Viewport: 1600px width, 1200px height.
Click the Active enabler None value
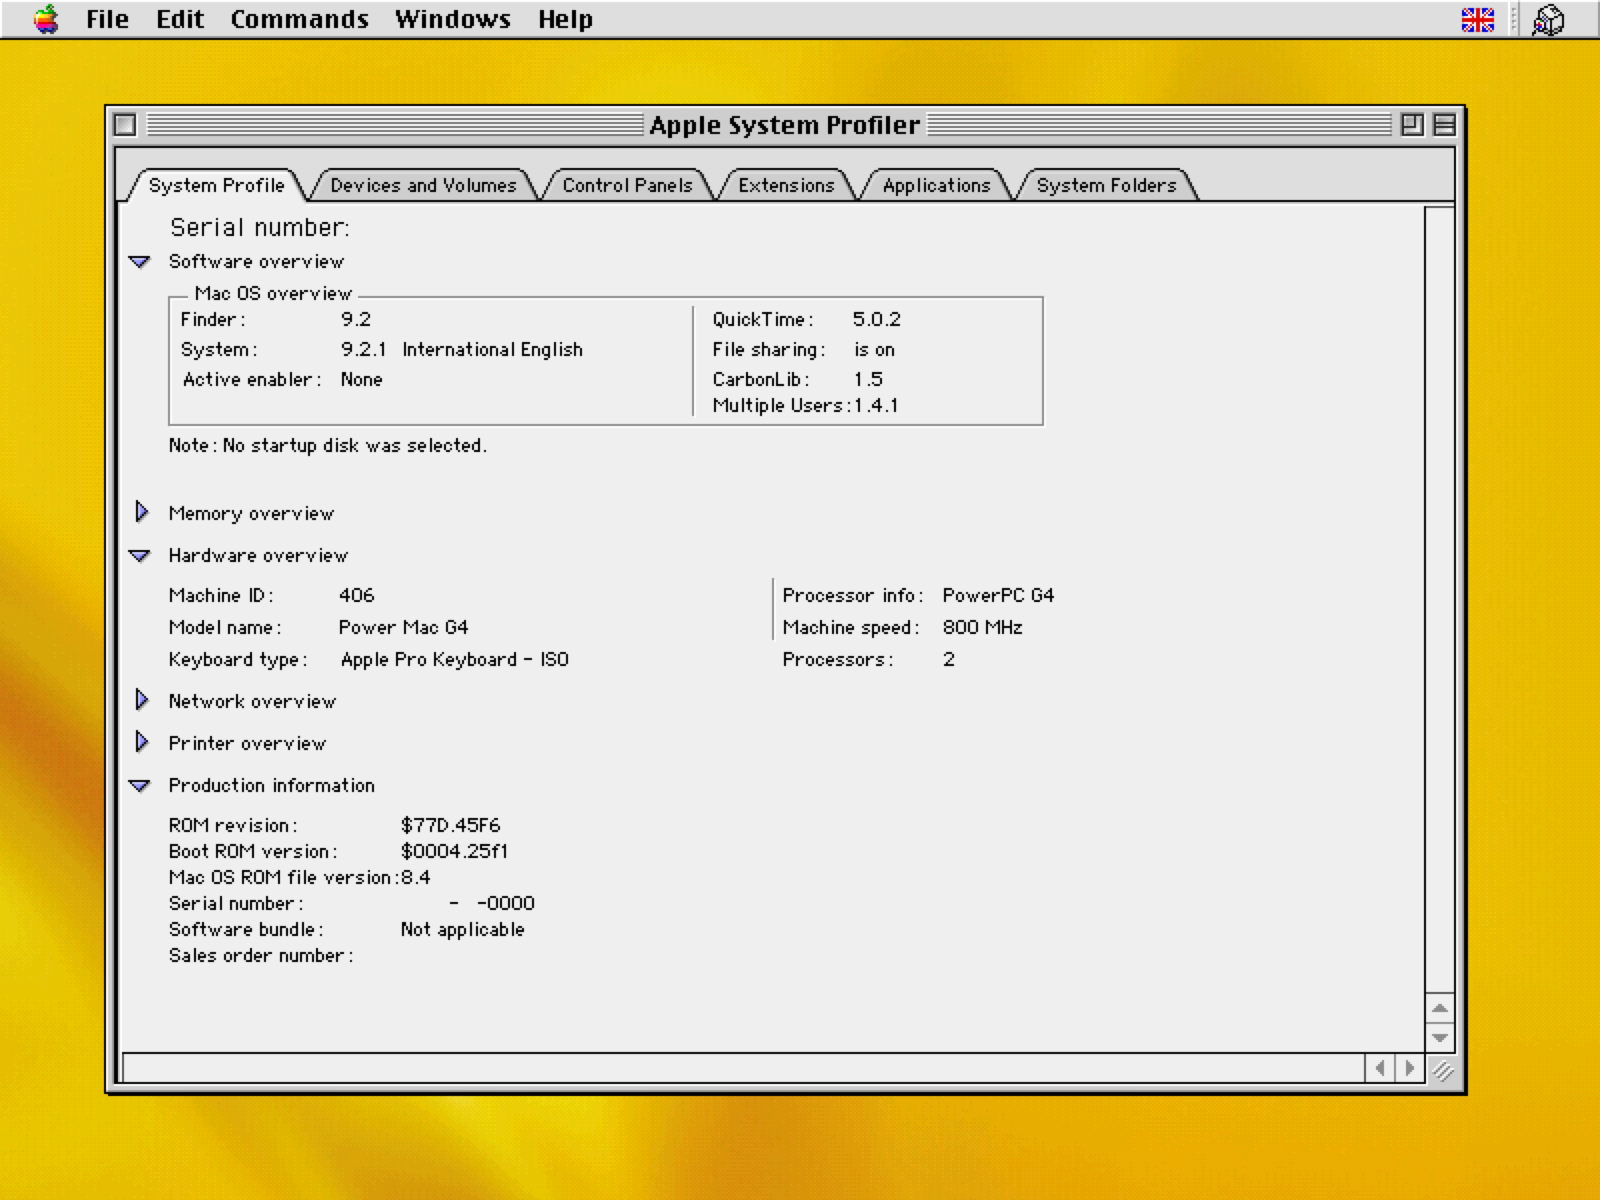361,379
